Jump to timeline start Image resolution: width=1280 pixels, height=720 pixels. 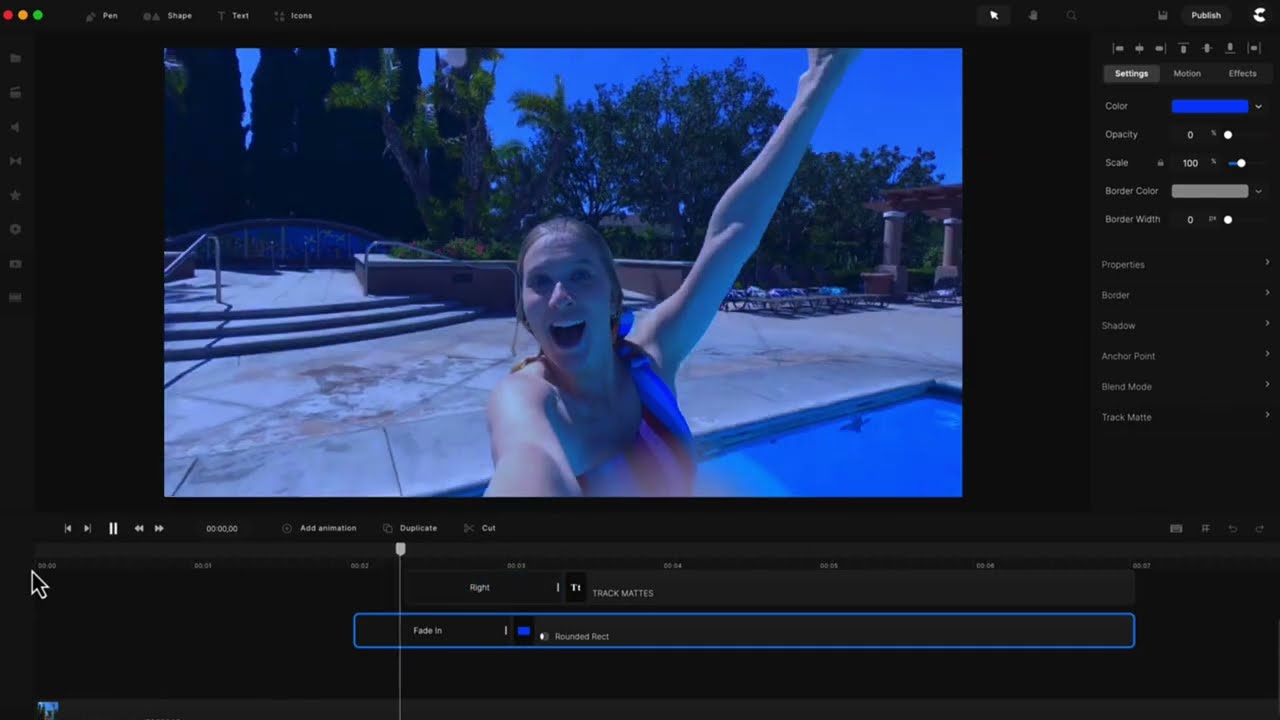point(68,528)
